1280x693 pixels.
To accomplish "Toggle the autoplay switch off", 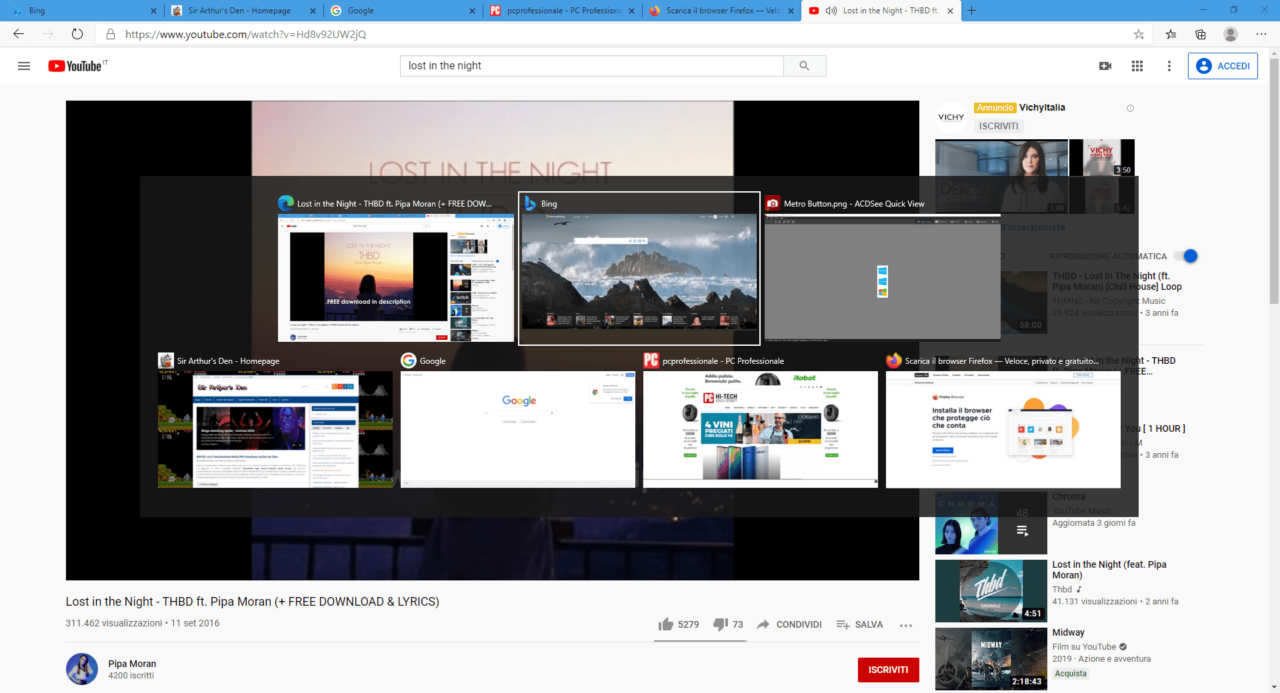I will tap(1187, 256).
